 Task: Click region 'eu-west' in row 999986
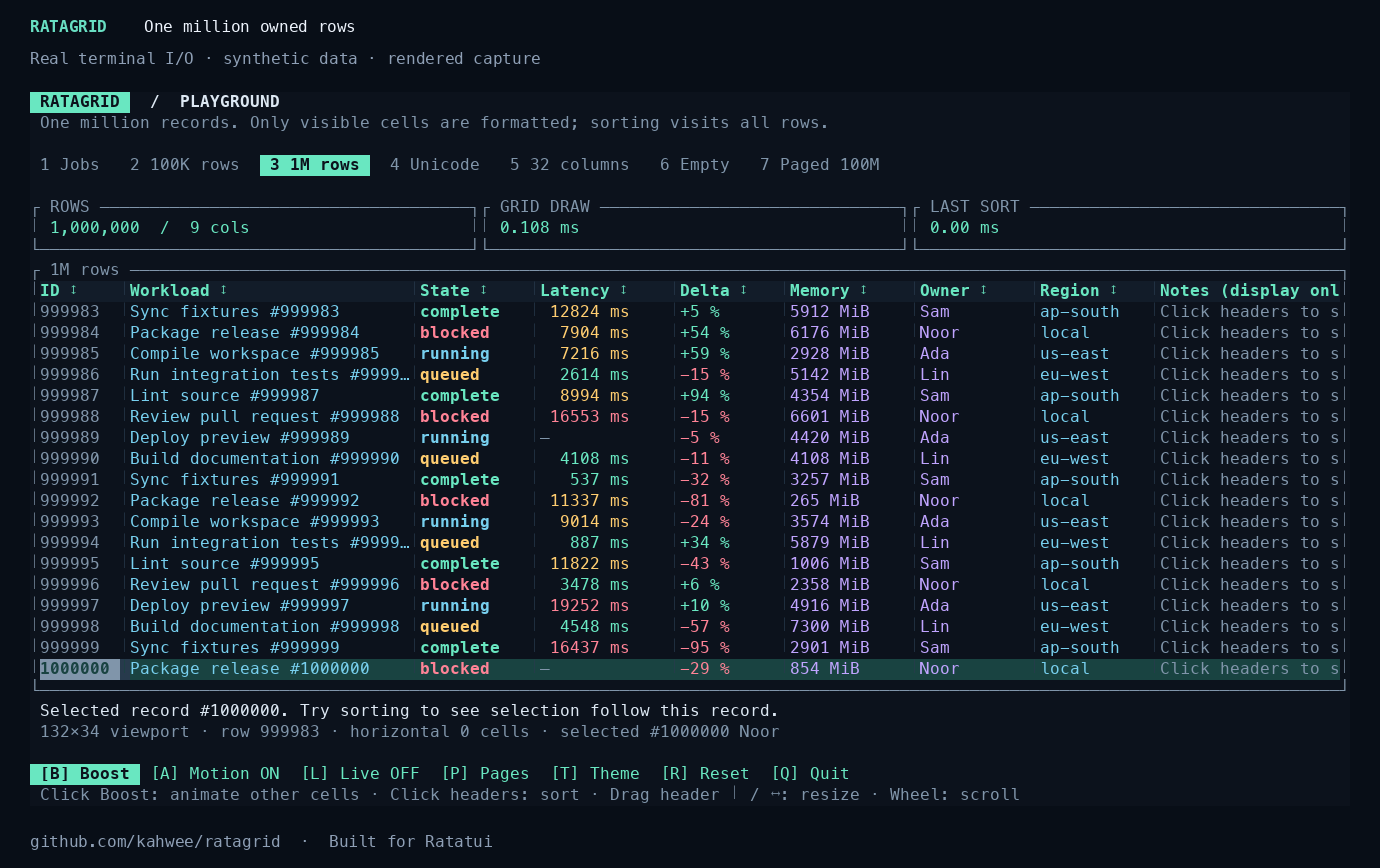pos(1075,374)
